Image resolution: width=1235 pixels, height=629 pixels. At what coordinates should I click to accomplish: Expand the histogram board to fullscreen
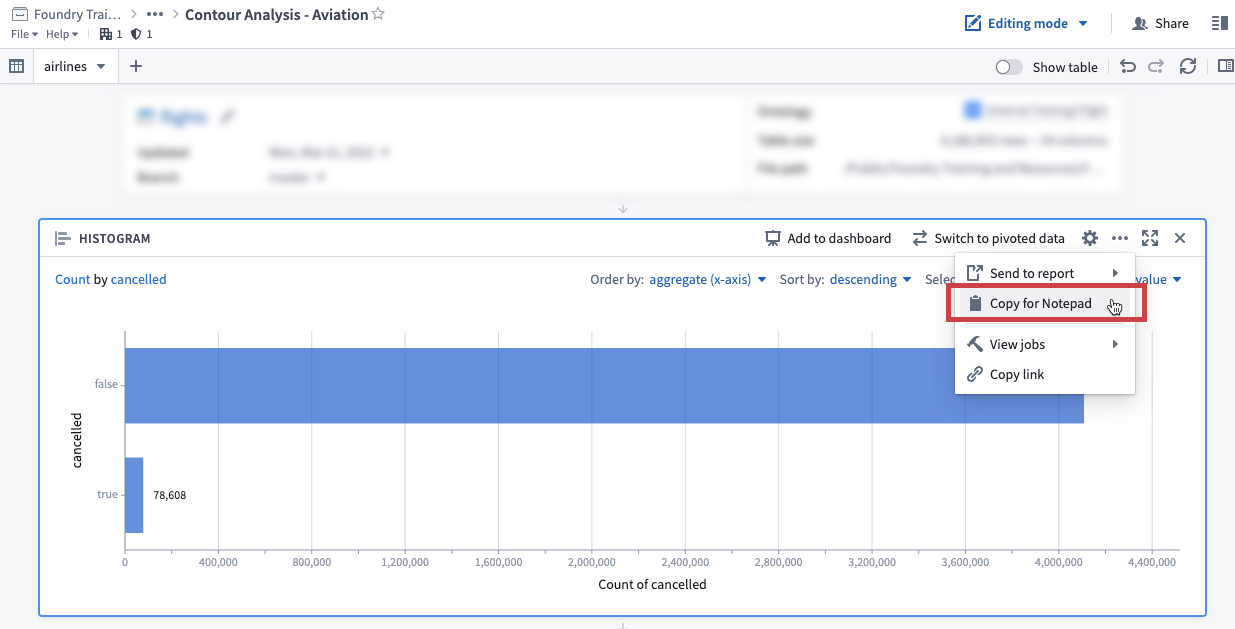(x=1150, y=238)
